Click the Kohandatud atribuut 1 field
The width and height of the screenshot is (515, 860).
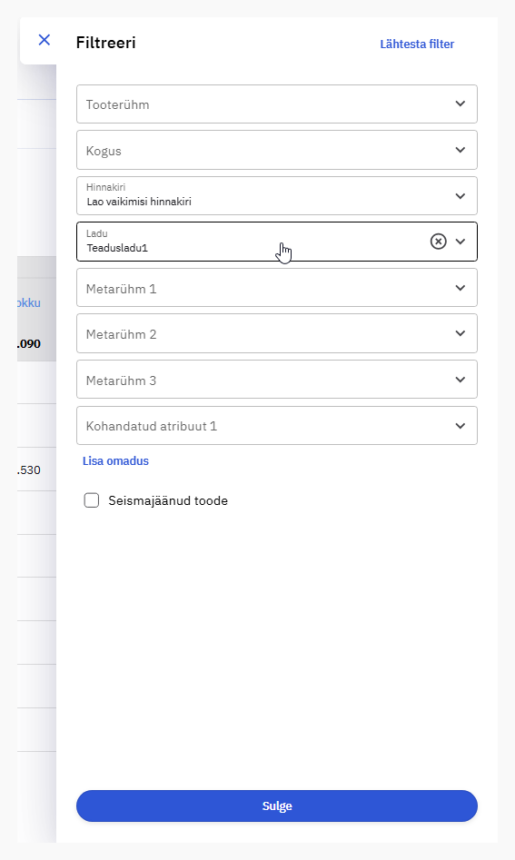point(277,426)
